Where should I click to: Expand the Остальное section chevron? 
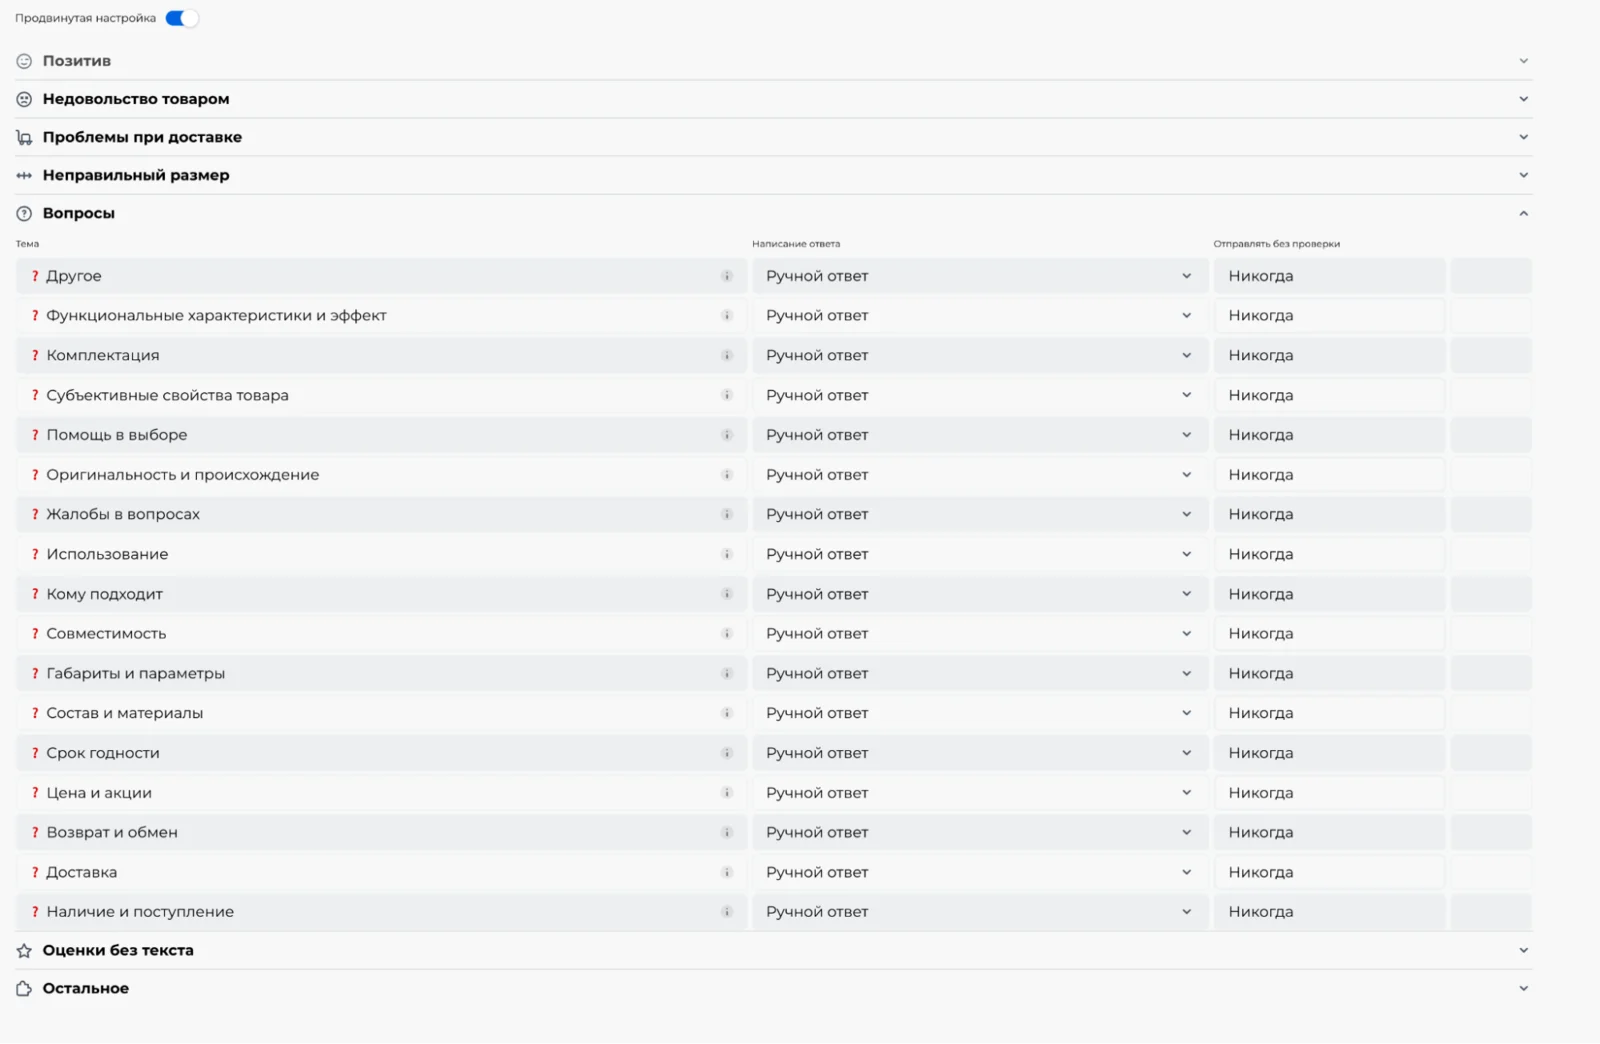pyautogui.click(x=1523, y=988)
